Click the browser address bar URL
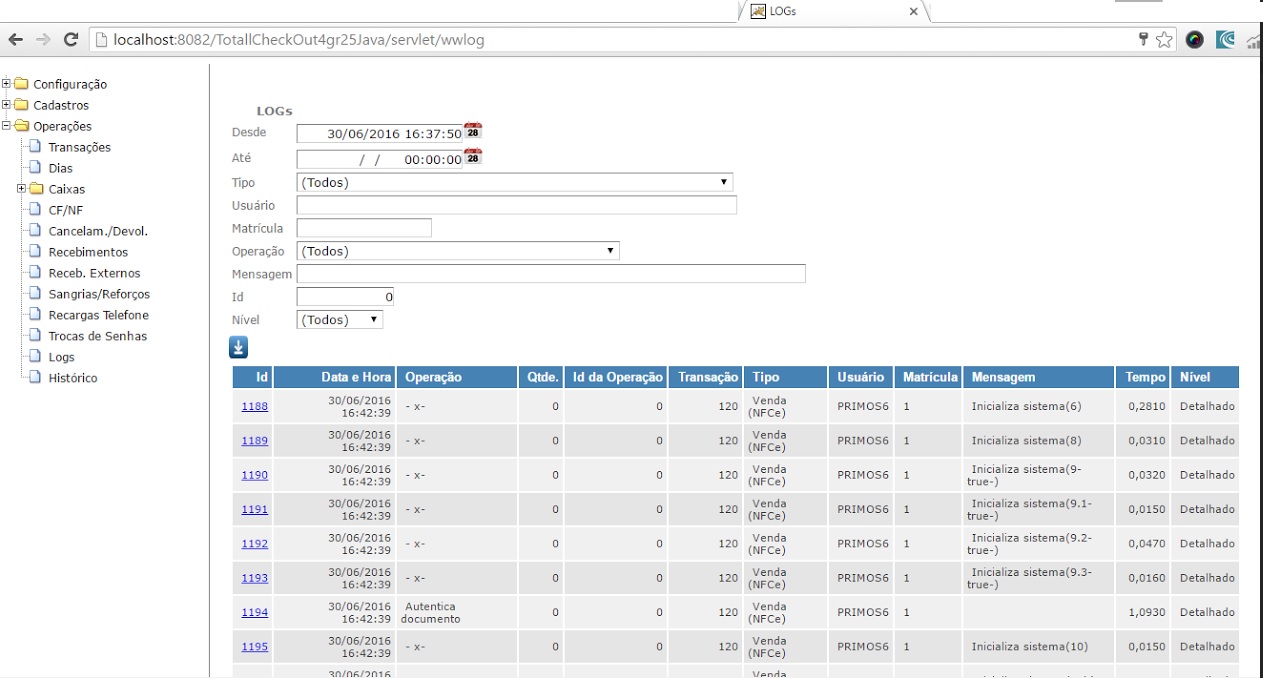This screenshot has height=678, width=1263. pos(300,40)
